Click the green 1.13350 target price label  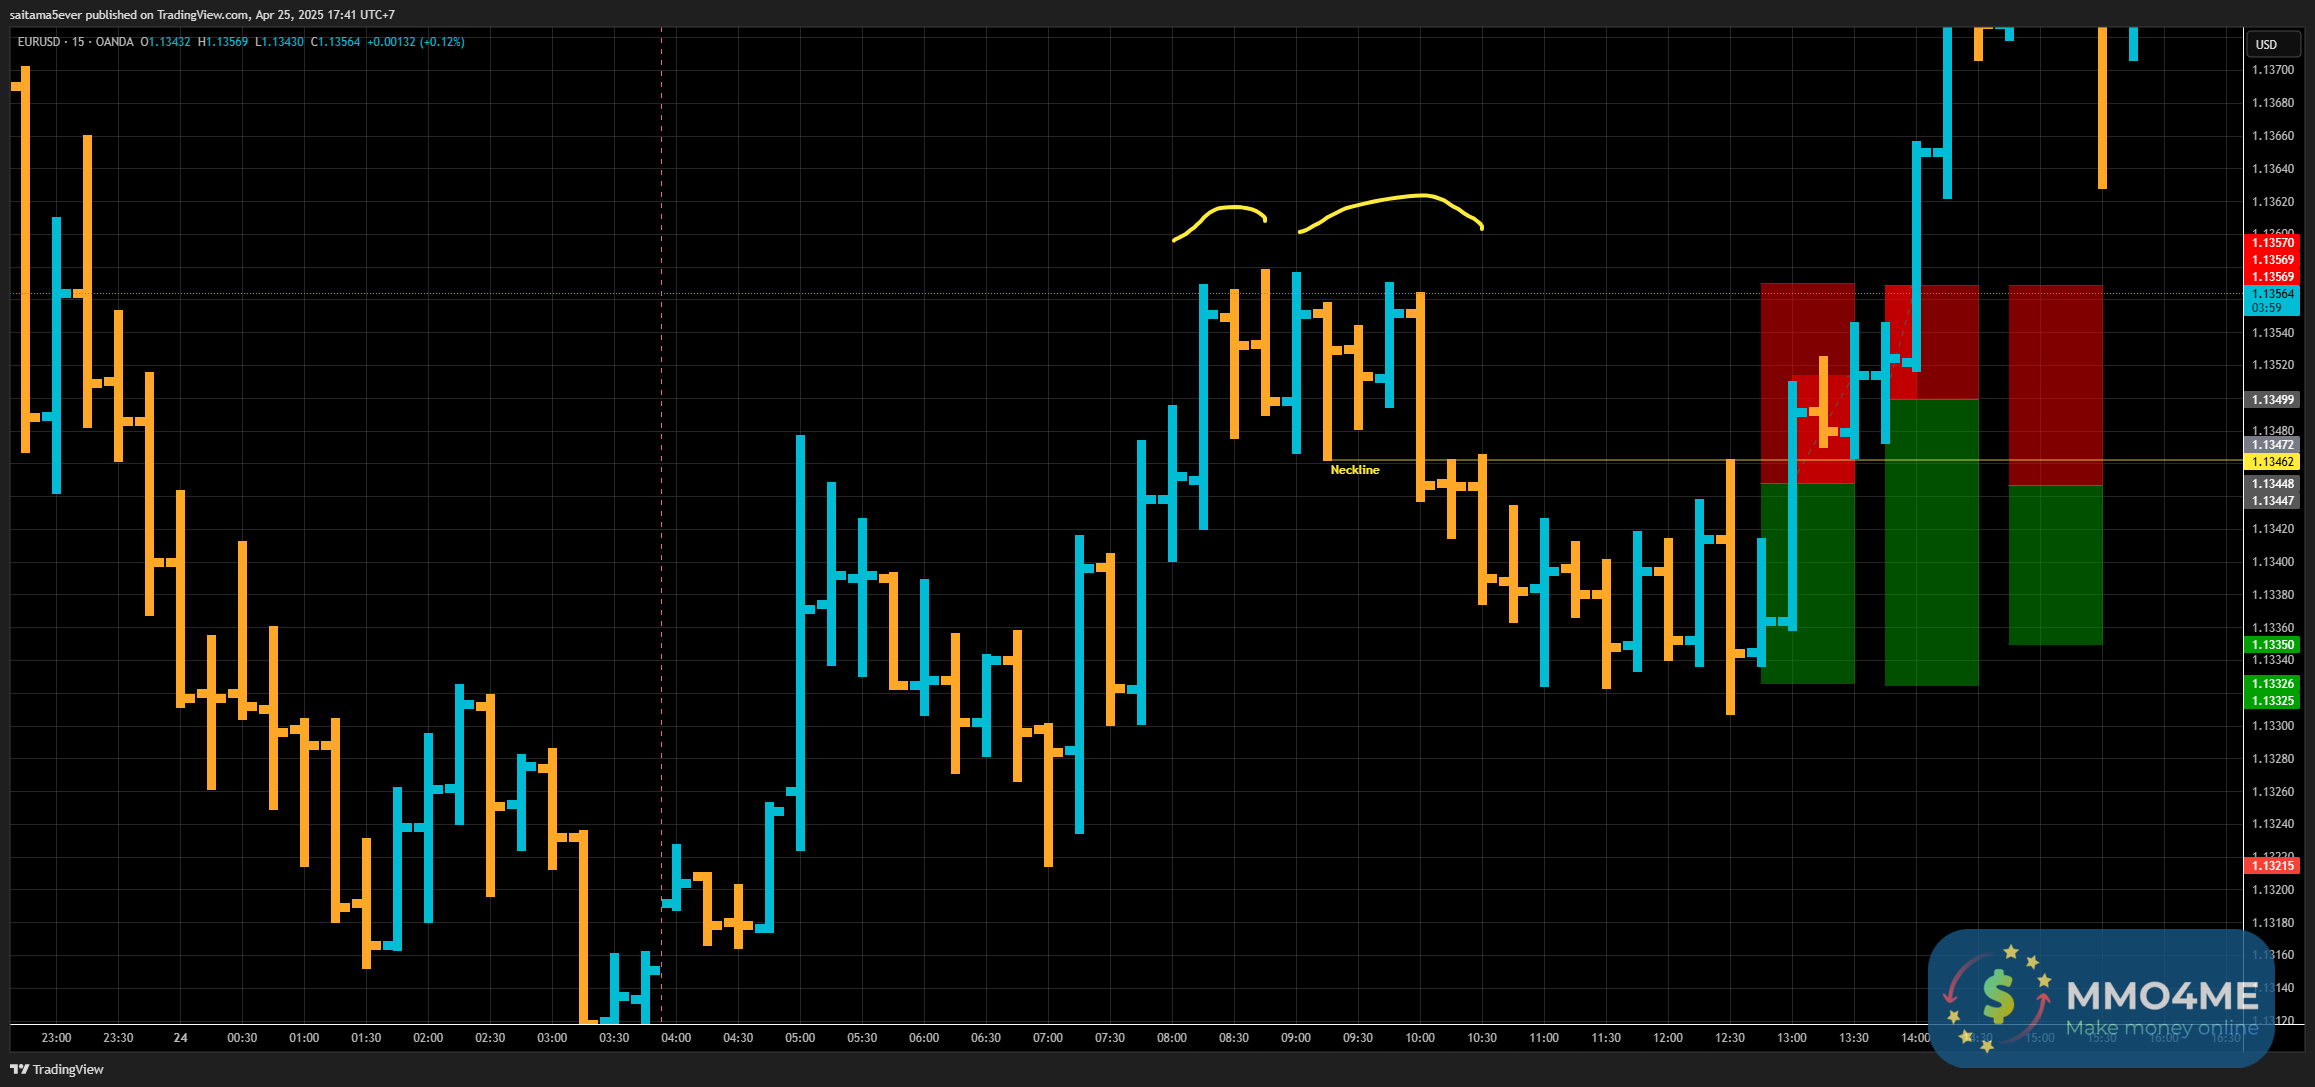[2272, 645]
